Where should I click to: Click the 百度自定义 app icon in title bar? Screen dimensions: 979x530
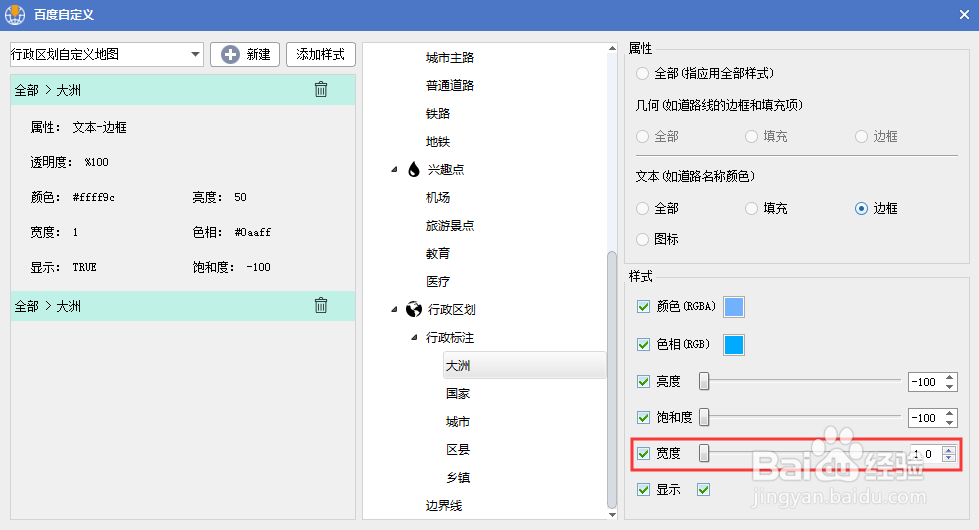tap(15, 14)
